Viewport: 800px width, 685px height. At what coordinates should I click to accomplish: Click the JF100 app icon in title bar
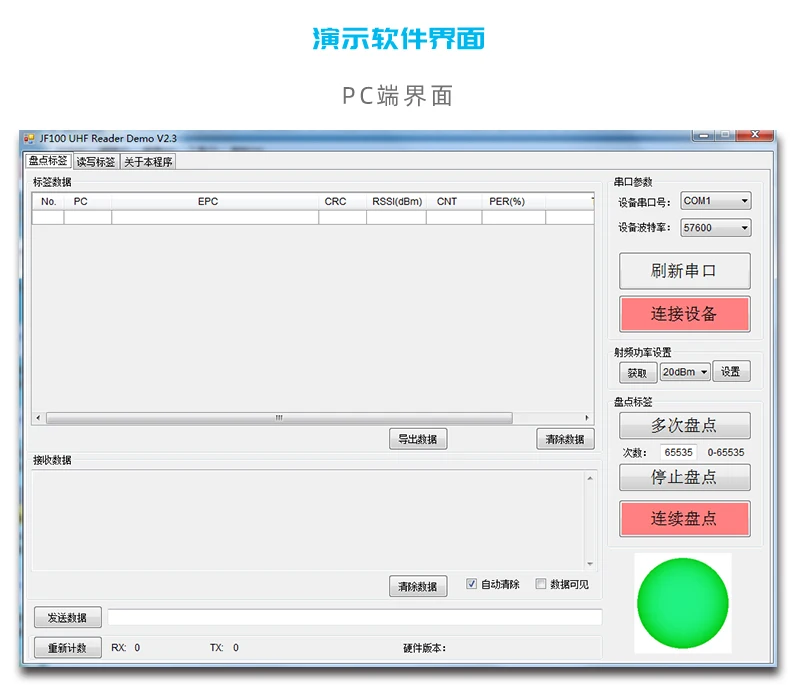pos(29,139)
